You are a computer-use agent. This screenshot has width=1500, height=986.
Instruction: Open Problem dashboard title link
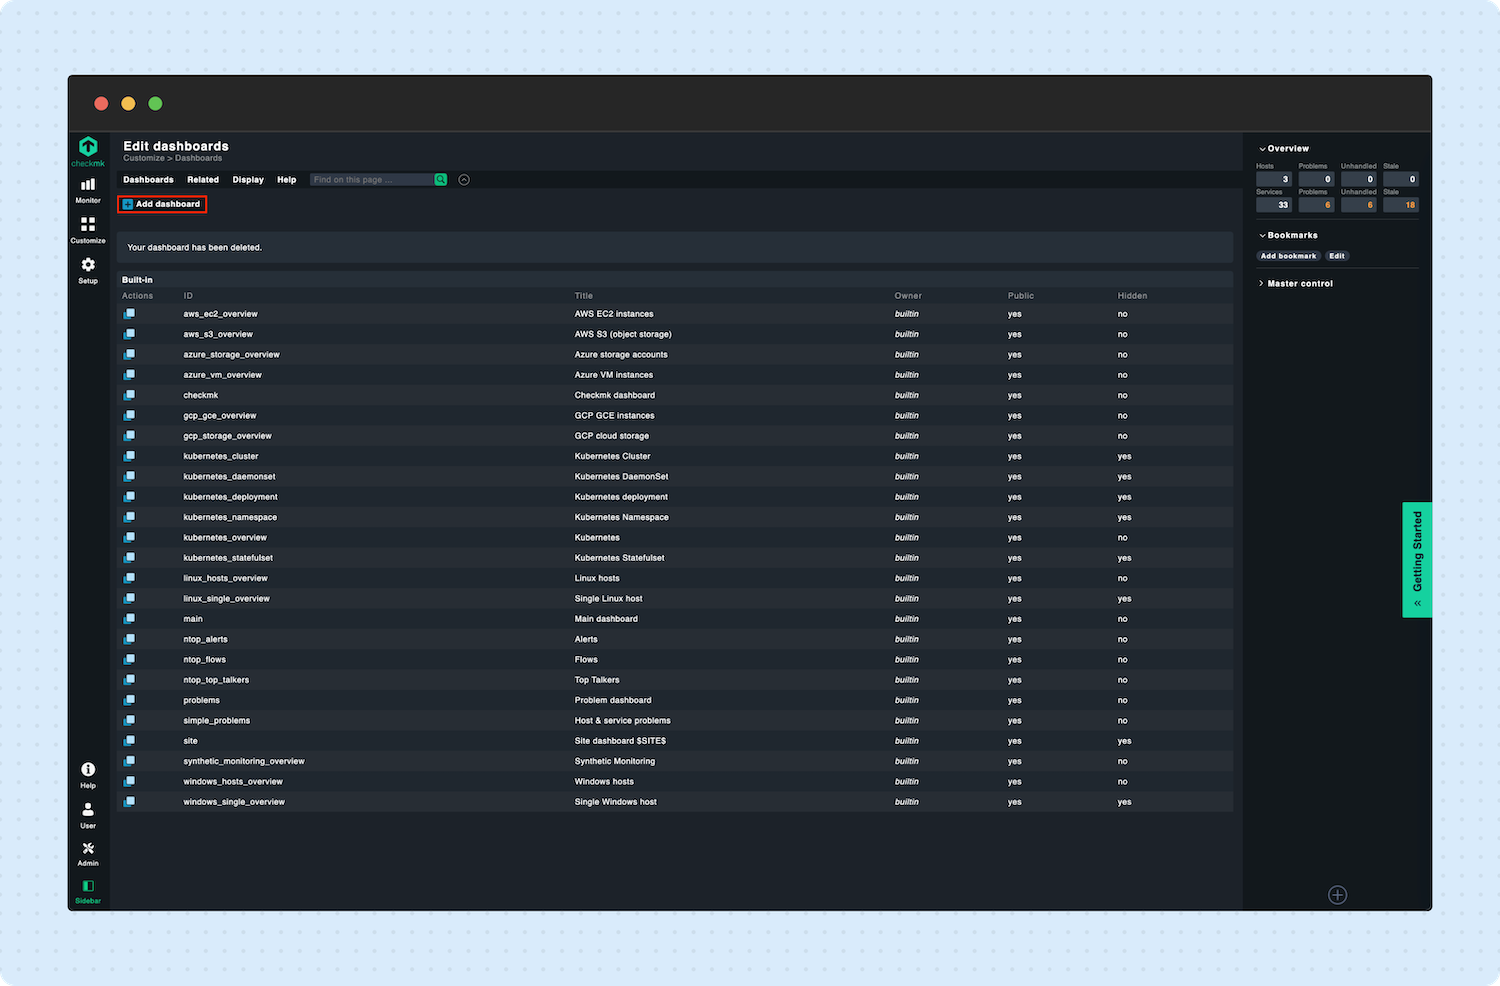[x=613, y=700]
